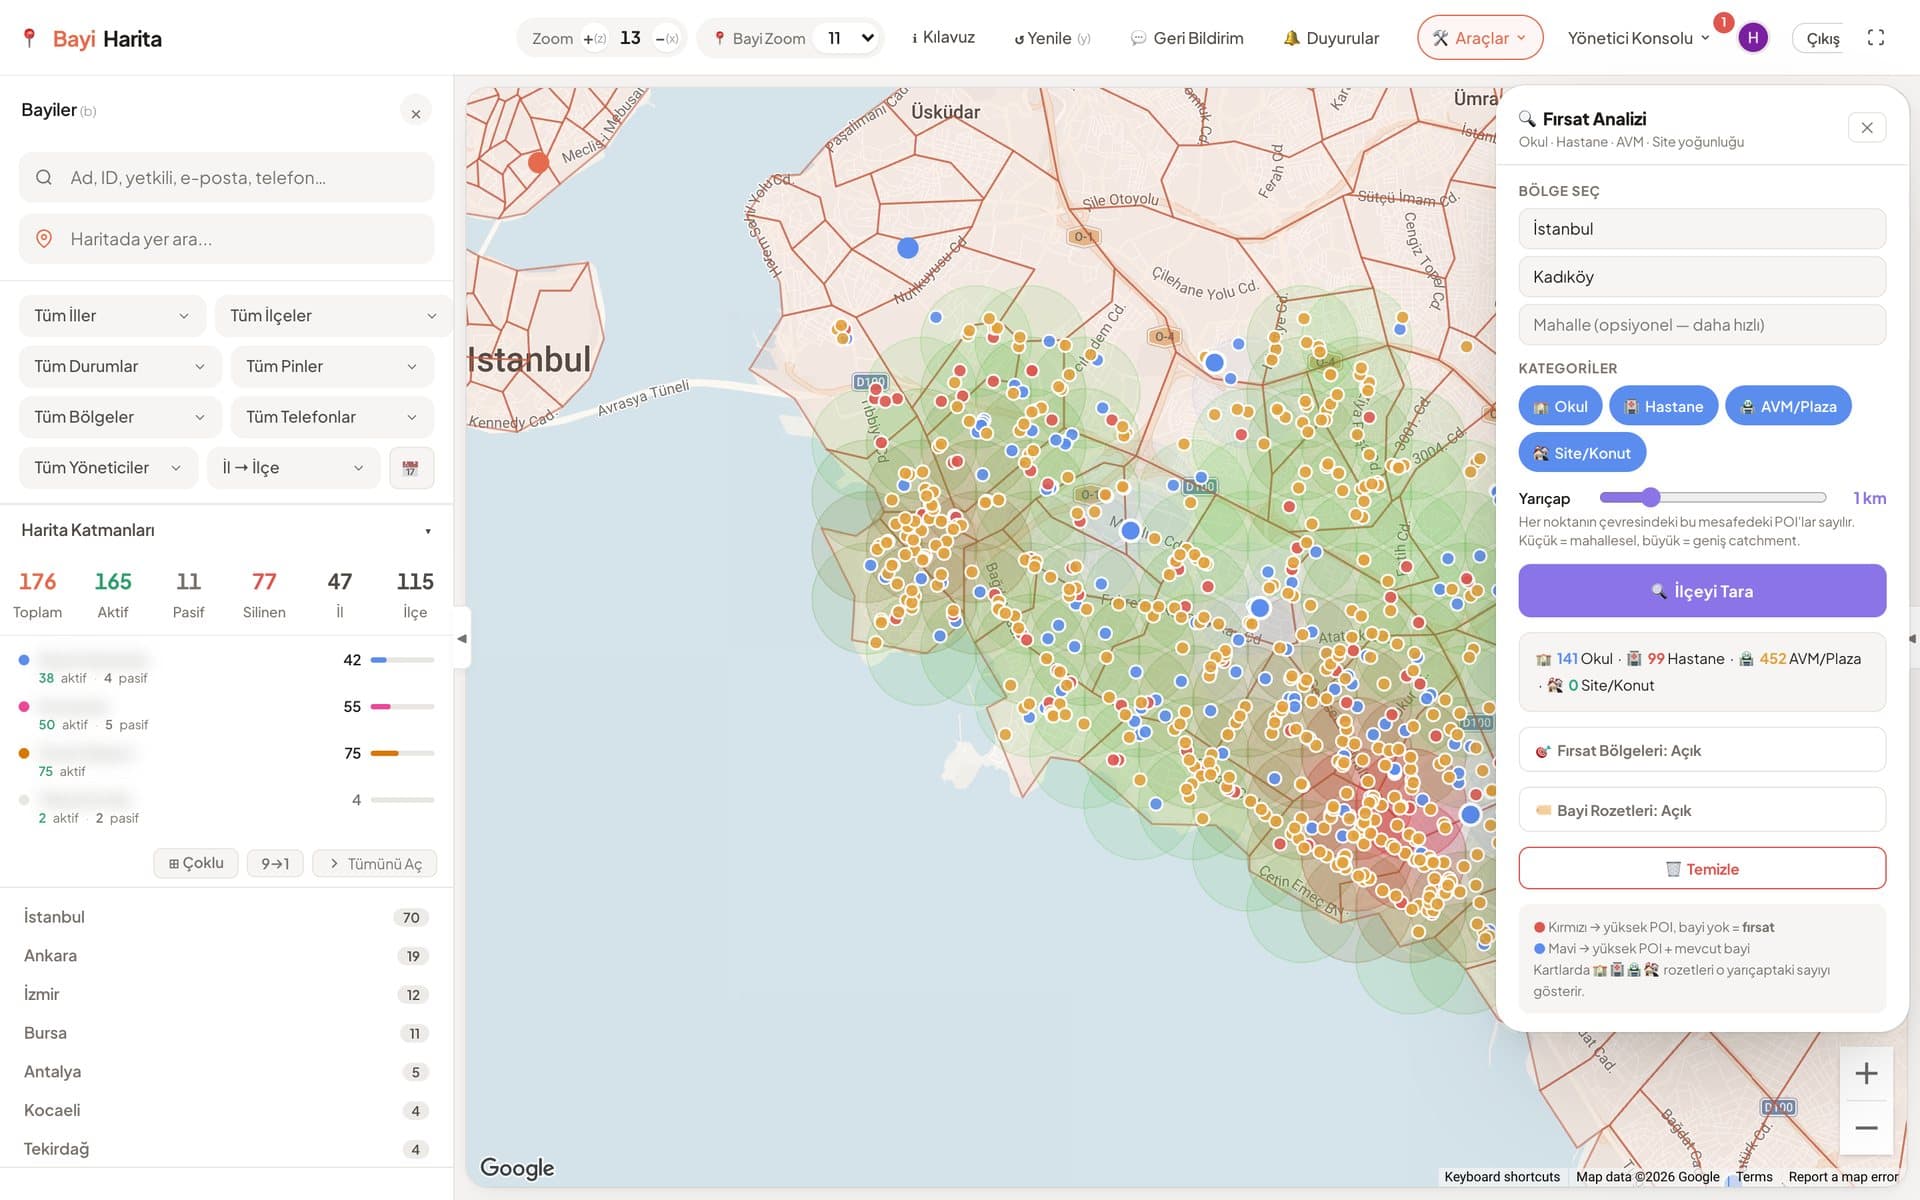
Task: Toggle Bayi Rozetleri: Açık
Action: click(1702, 810)
